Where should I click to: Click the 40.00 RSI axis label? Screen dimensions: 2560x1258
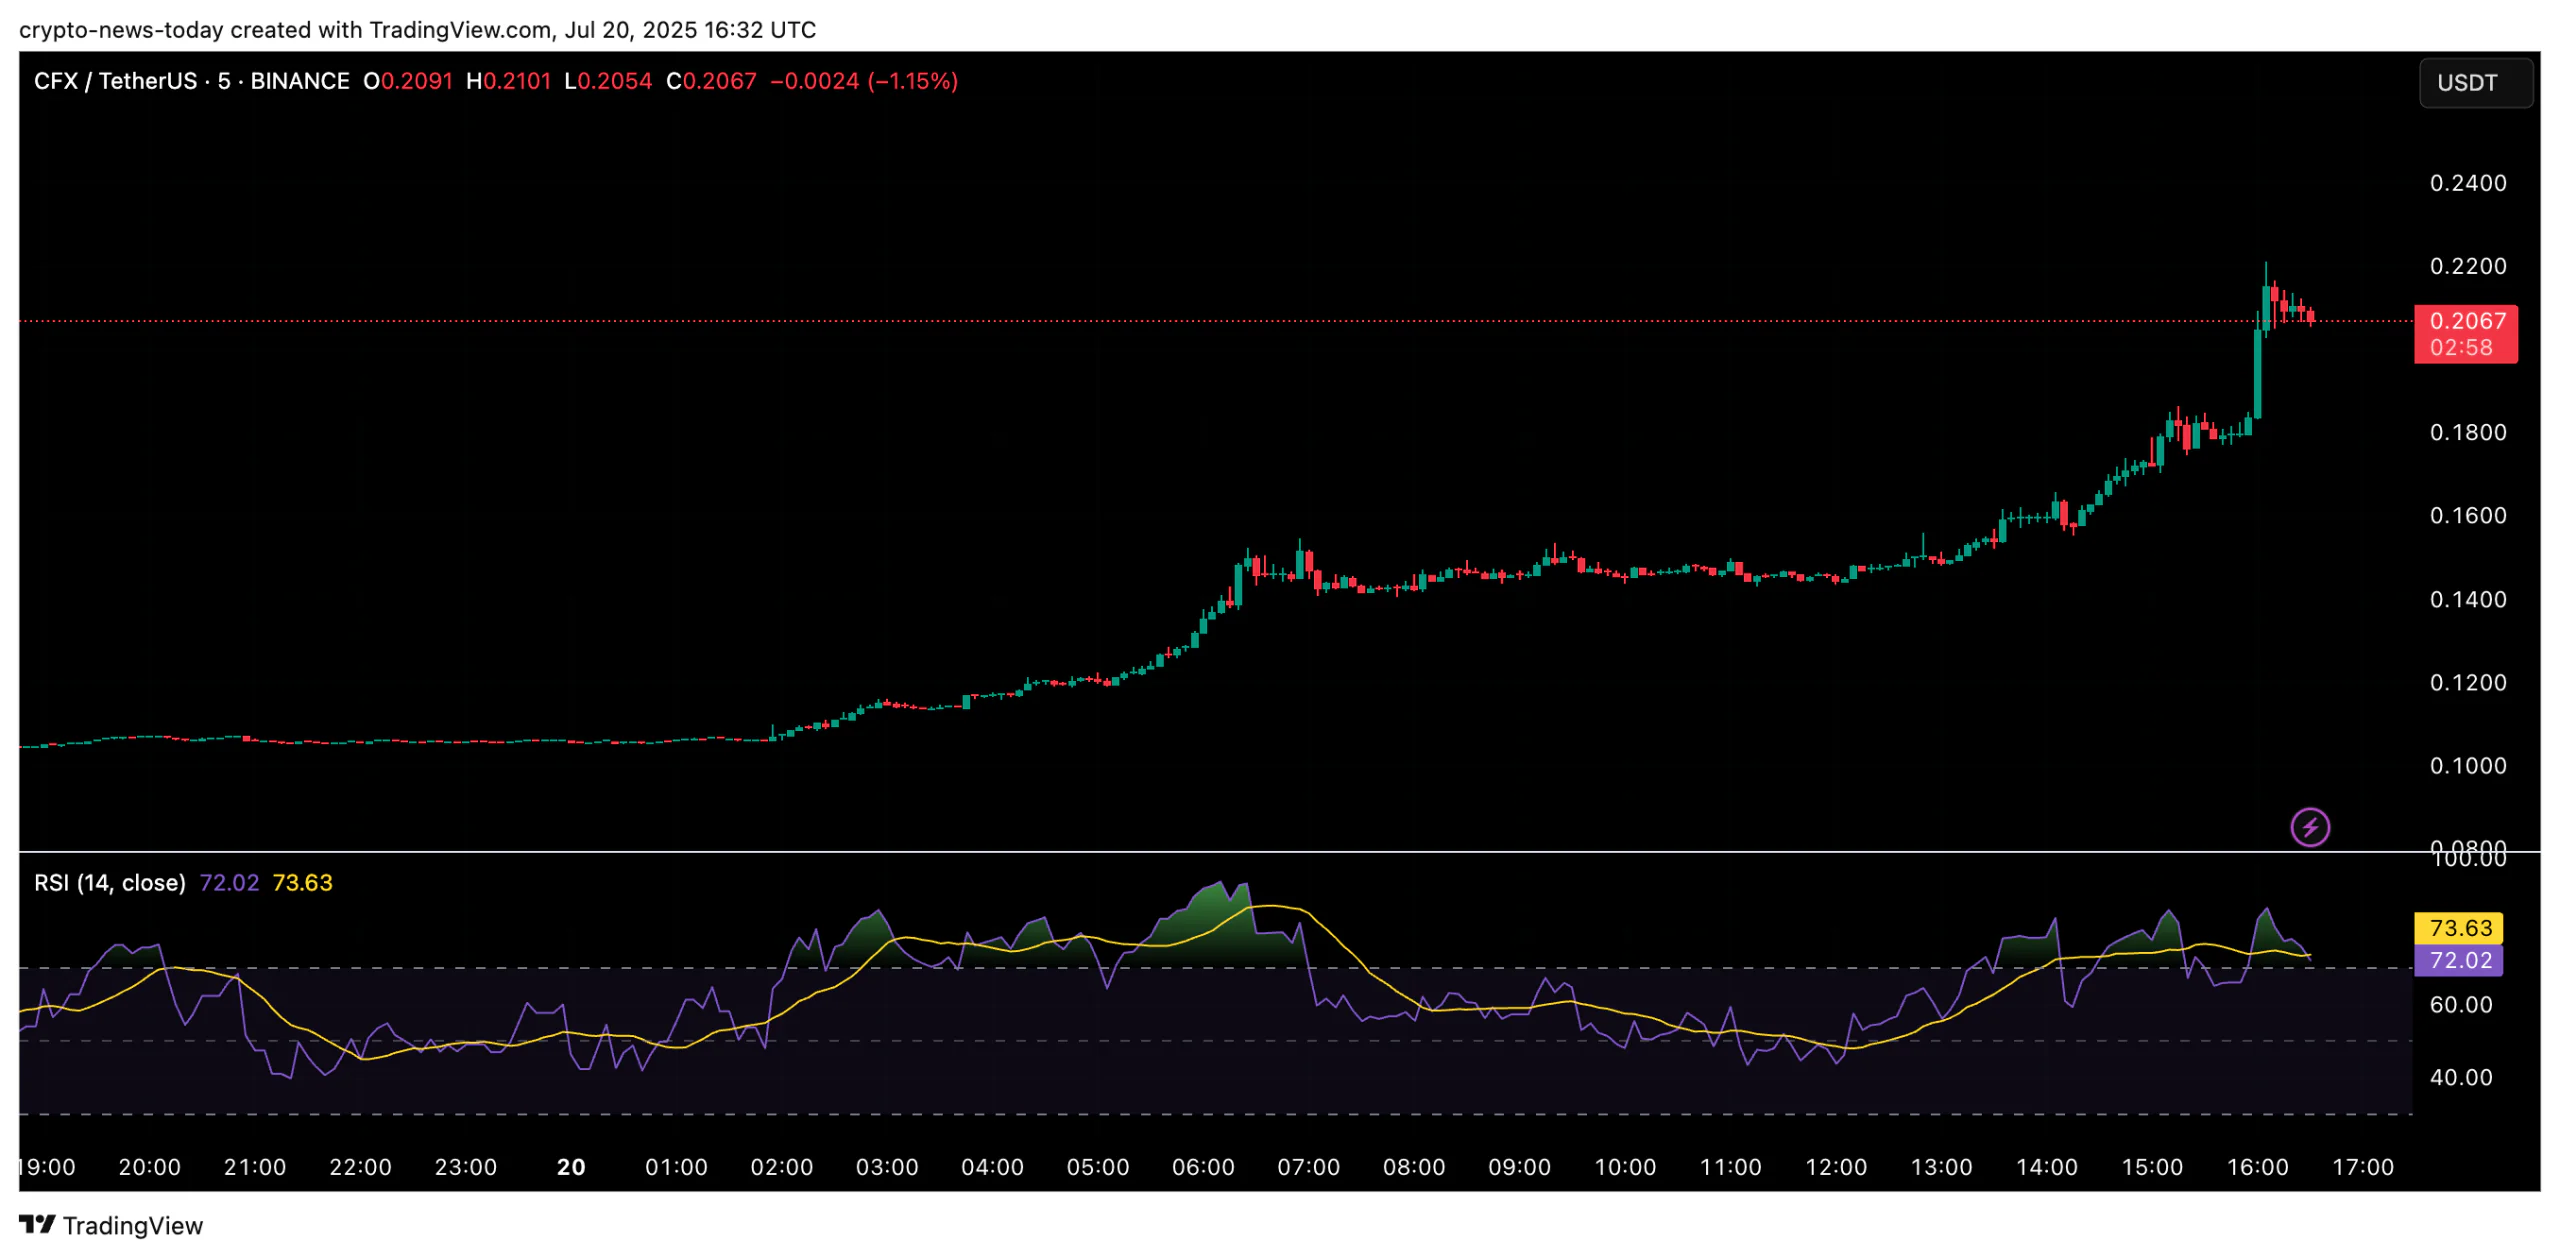pos(2460,1077)
